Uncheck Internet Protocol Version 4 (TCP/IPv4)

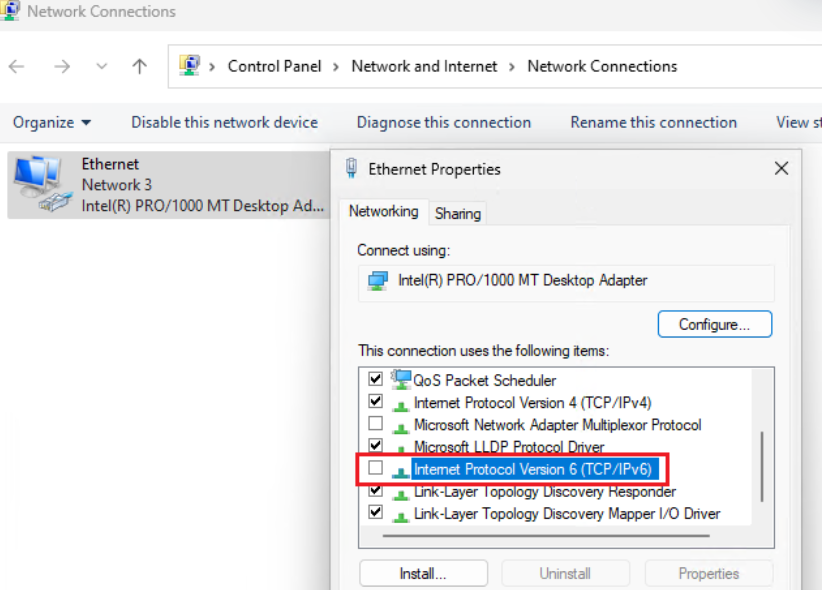376,402
